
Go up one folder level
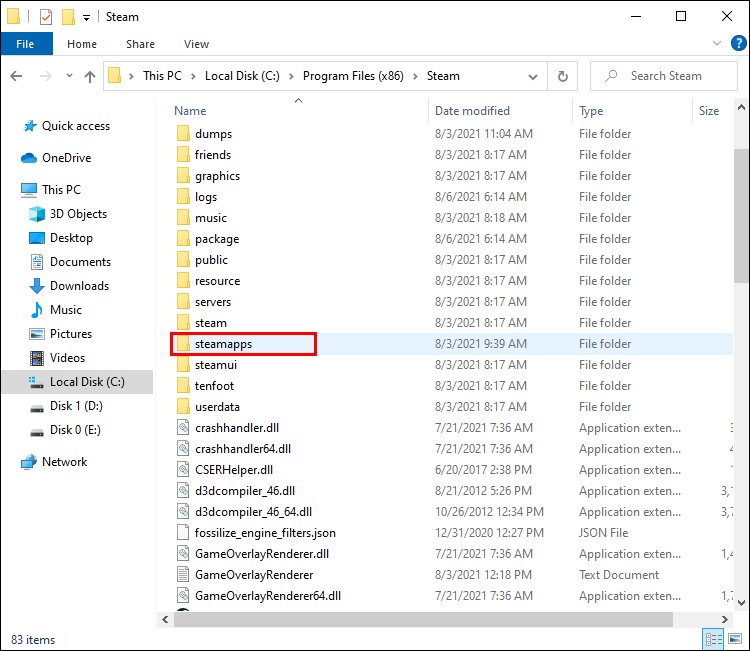[x=90, y=76]
